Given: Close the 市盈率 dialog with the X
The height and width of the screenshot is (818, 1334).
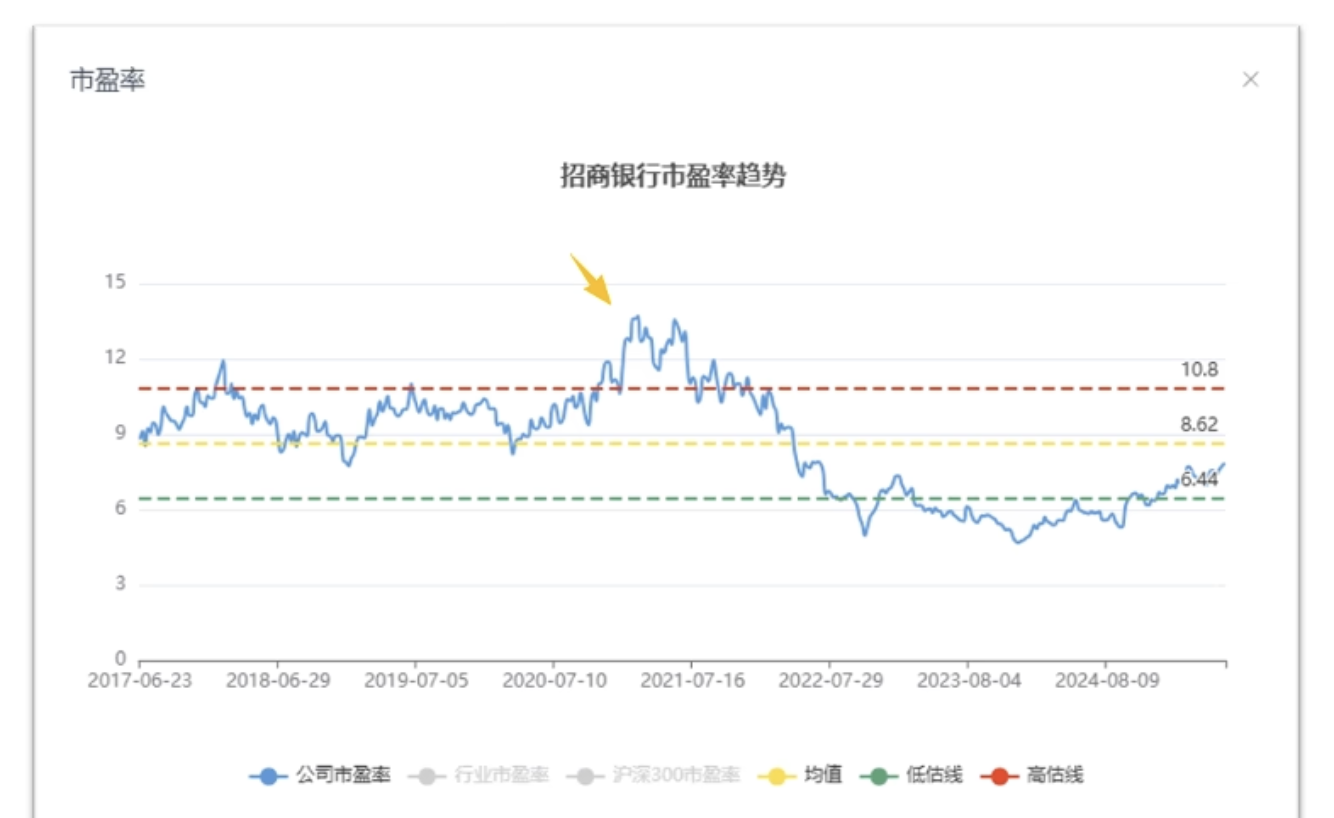Looking at the screenshot, I should pos(1250,80).
